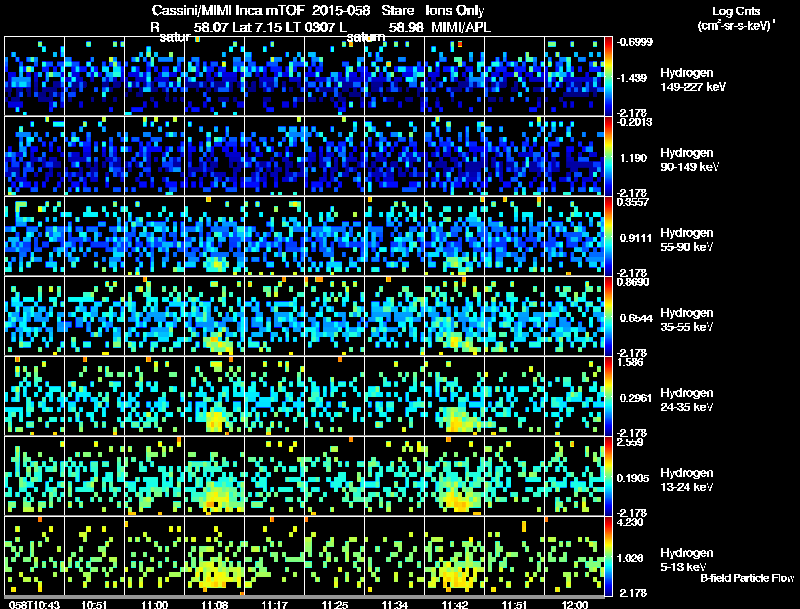Select the 24-35 keV image panel at 11:42

[455, 396]
